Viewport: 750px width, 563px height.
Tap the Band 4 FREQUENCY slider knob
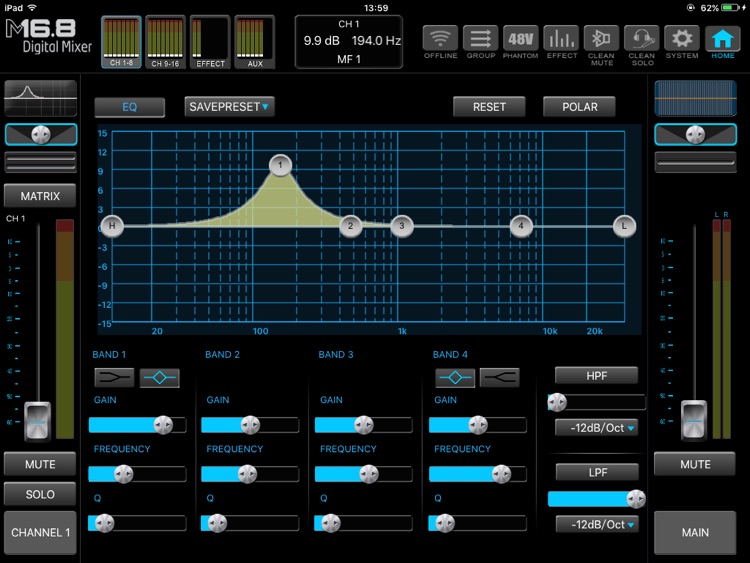click(x=501, y=474)
